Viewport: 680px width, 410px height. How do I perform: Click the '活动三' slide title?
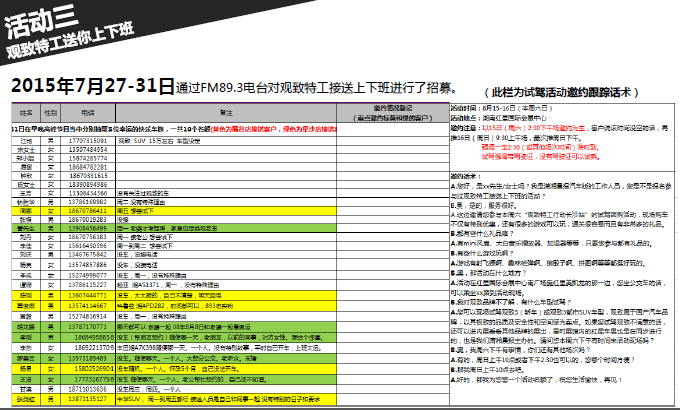[x=41, y=21]
